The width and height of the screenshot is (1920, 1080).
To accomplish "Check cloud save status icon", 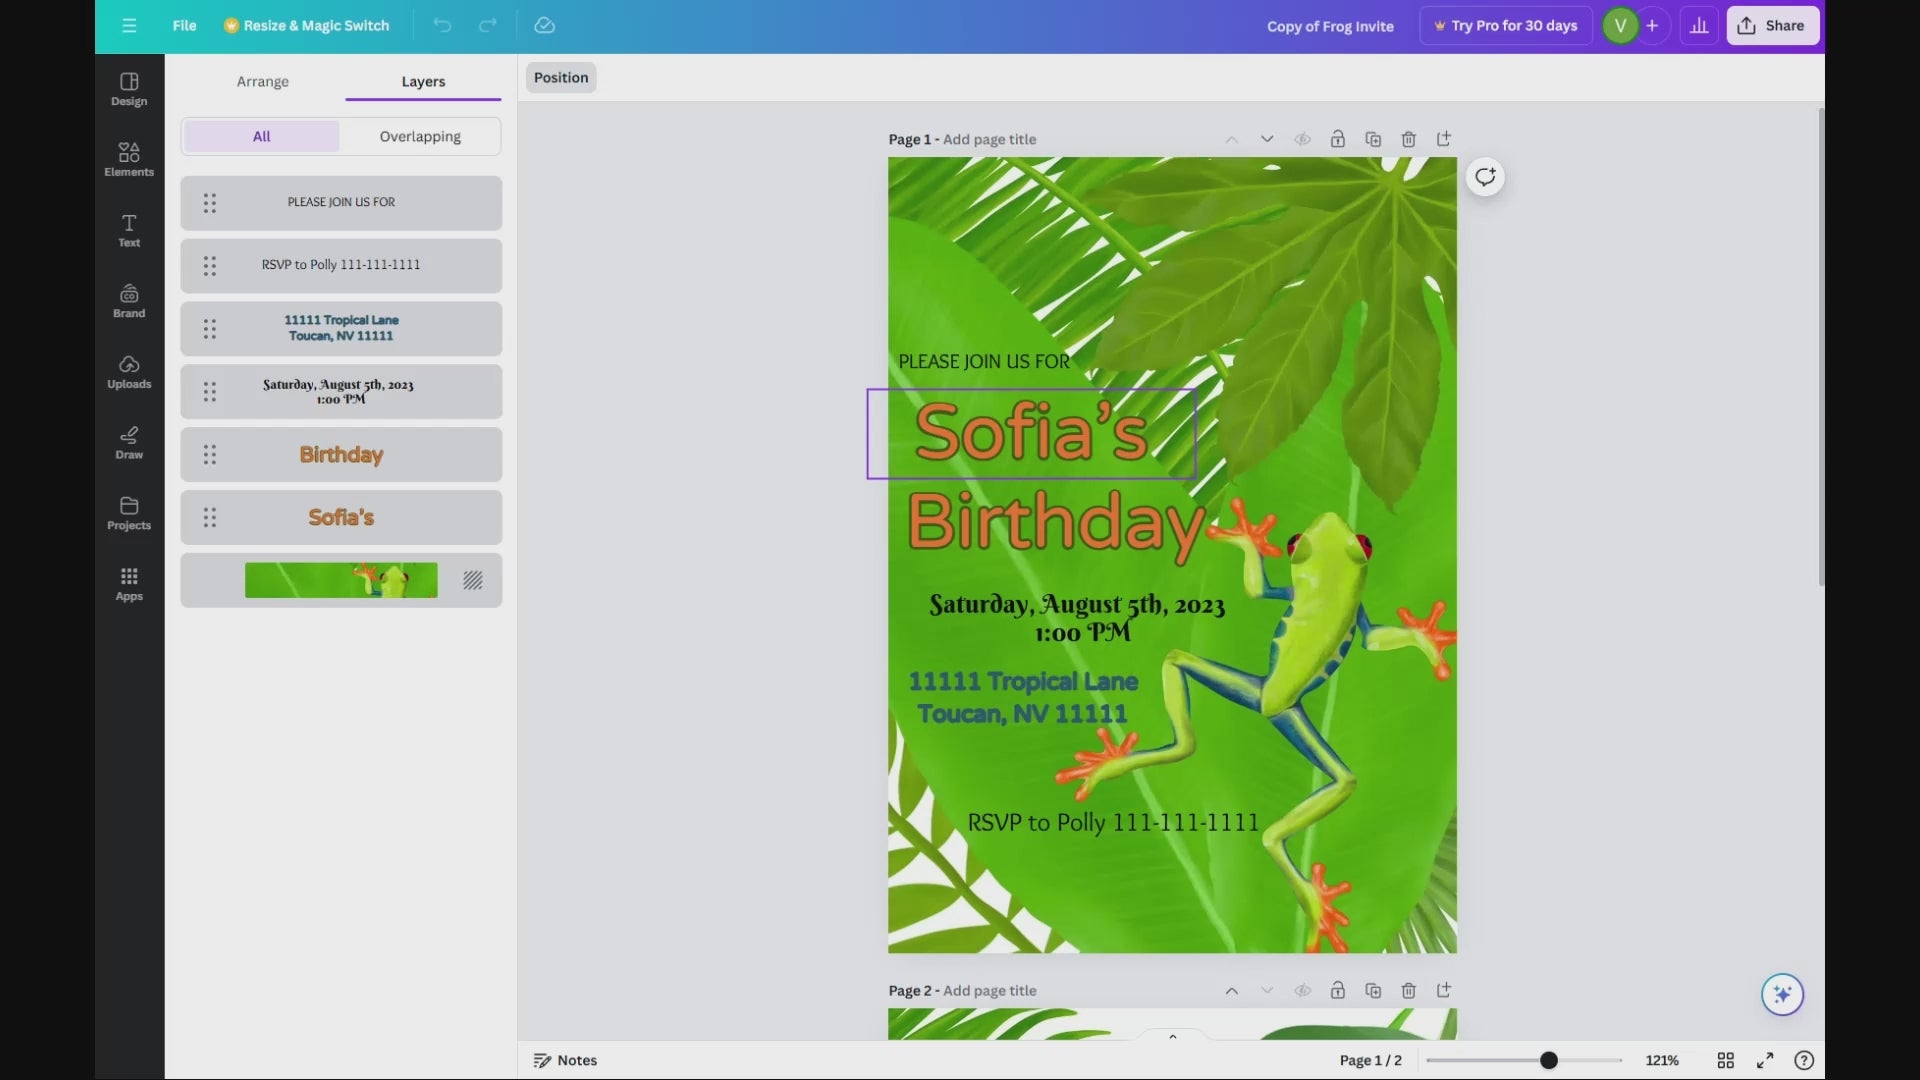I will 544,26.
